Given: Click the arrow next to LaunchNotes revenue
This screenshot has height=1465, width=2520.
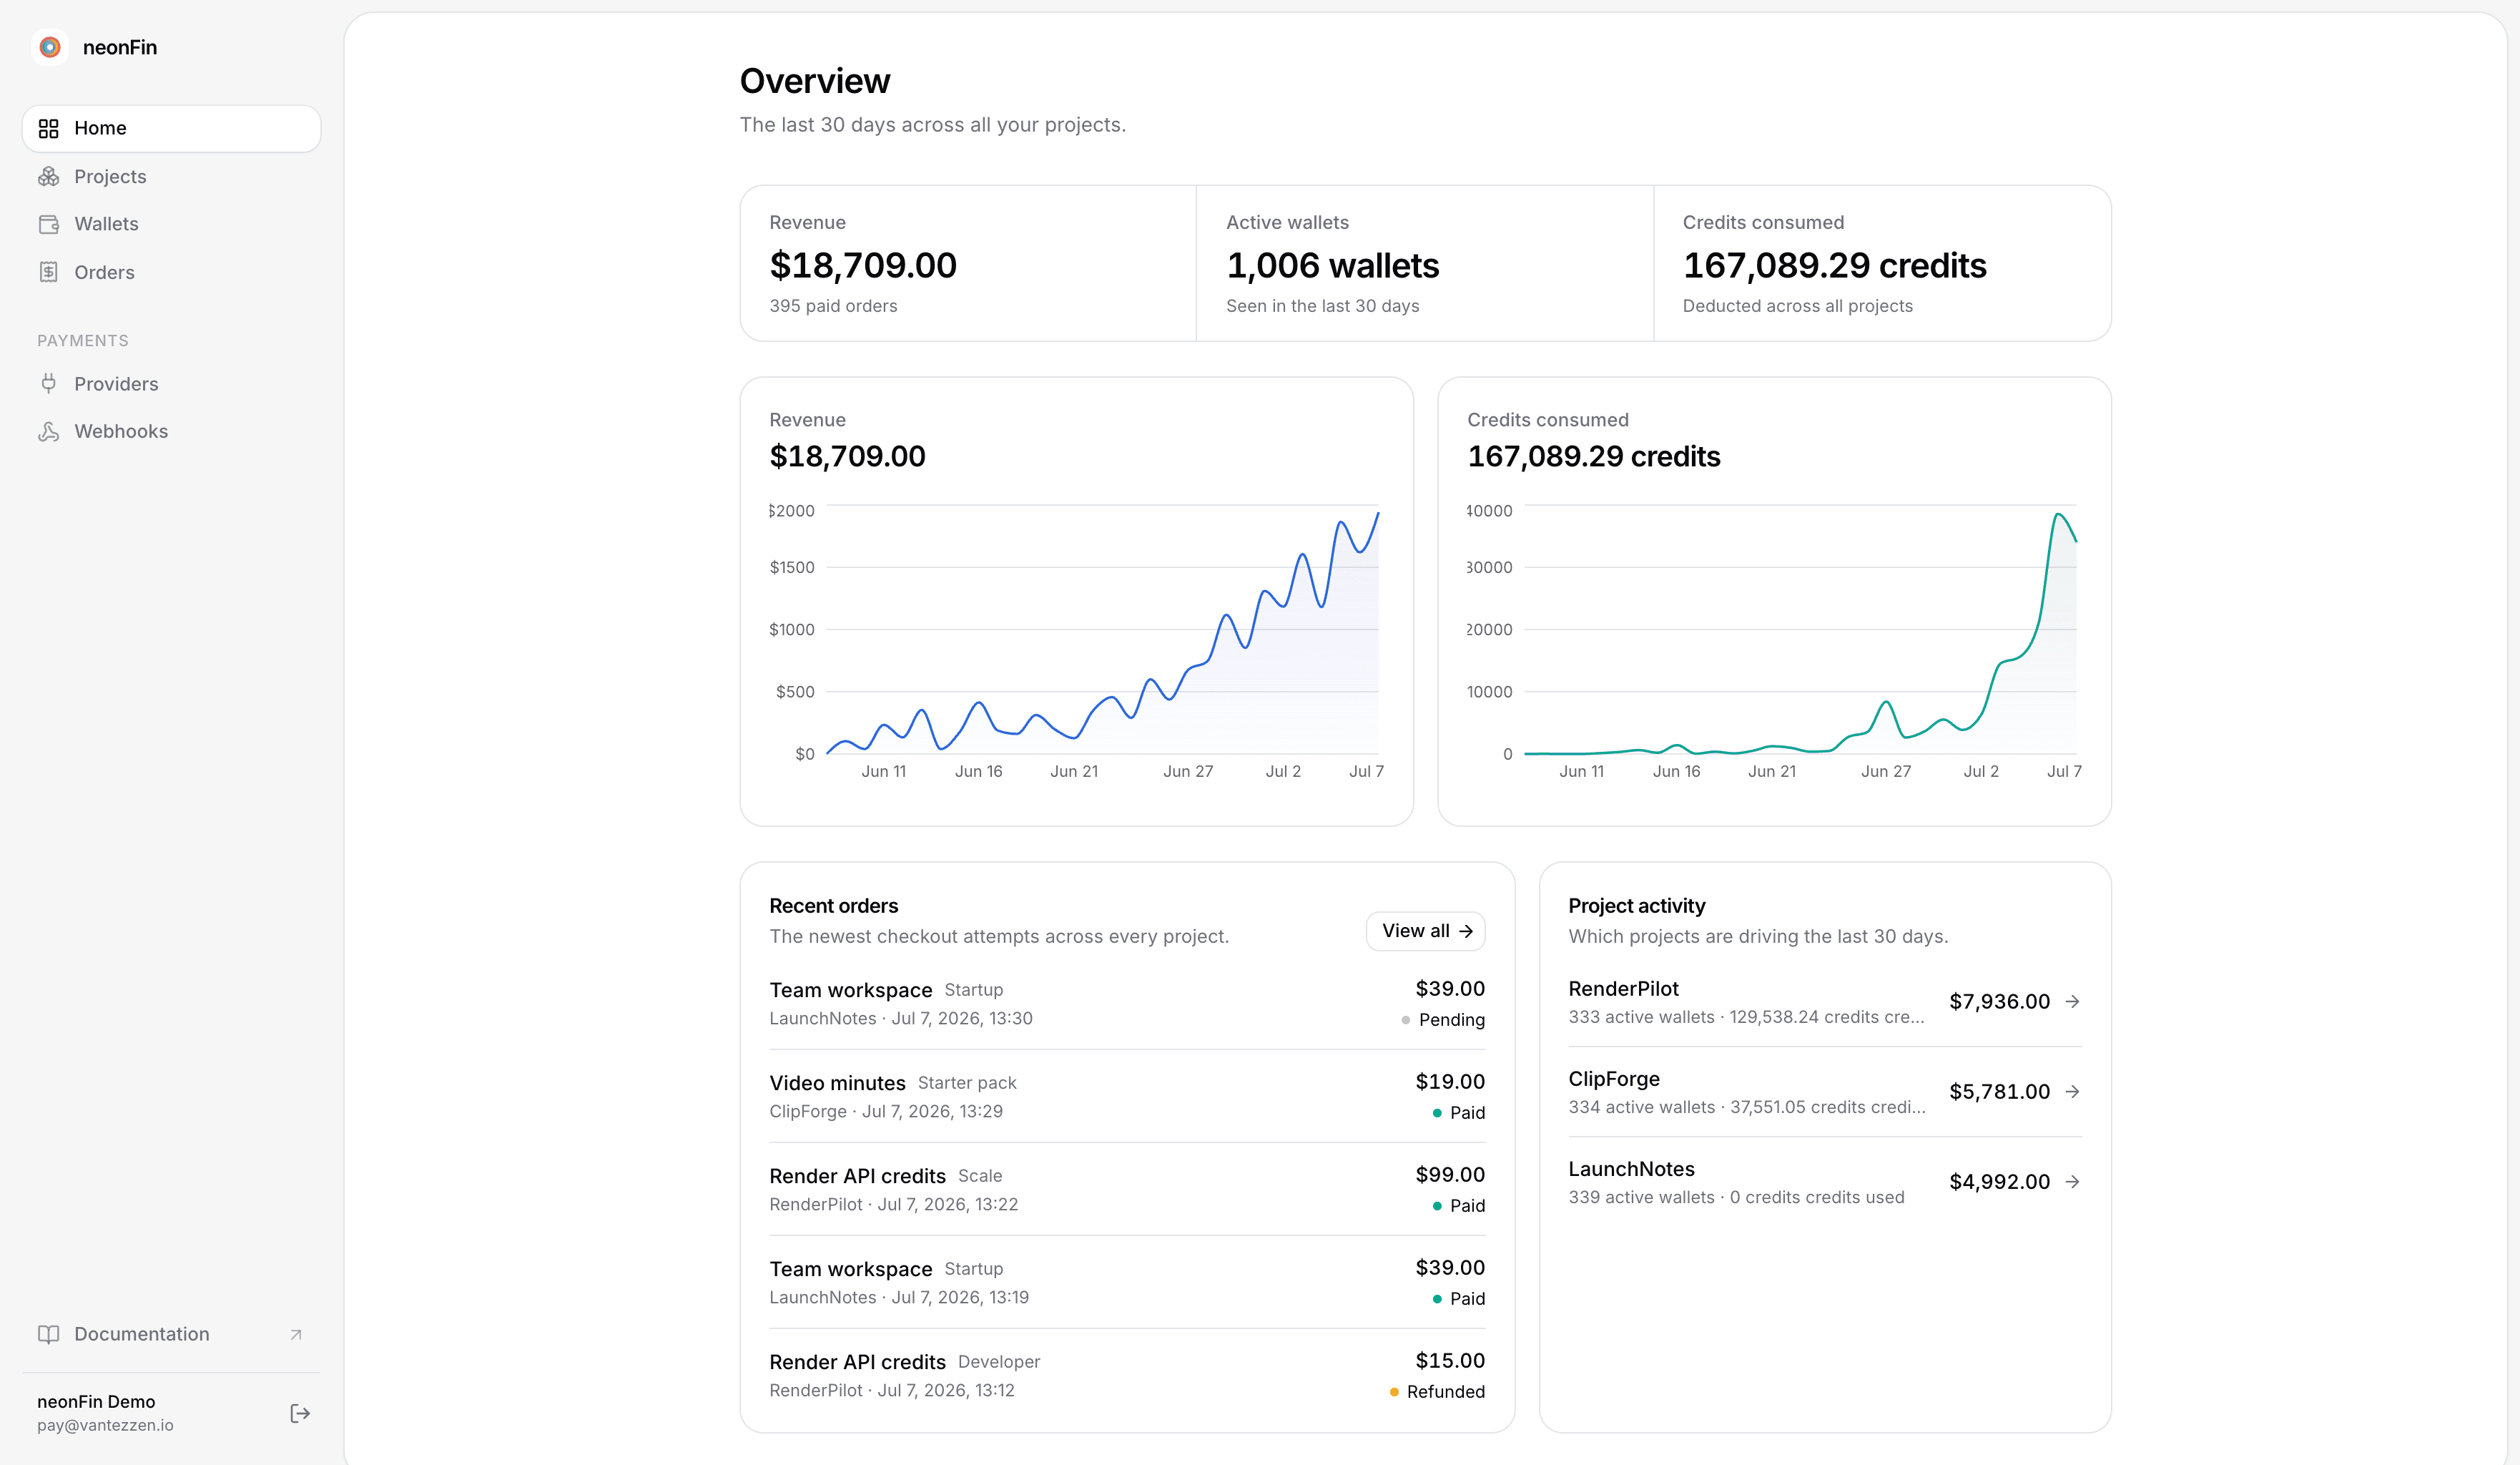Looking at the screenshot, I should (2073, 1181).
